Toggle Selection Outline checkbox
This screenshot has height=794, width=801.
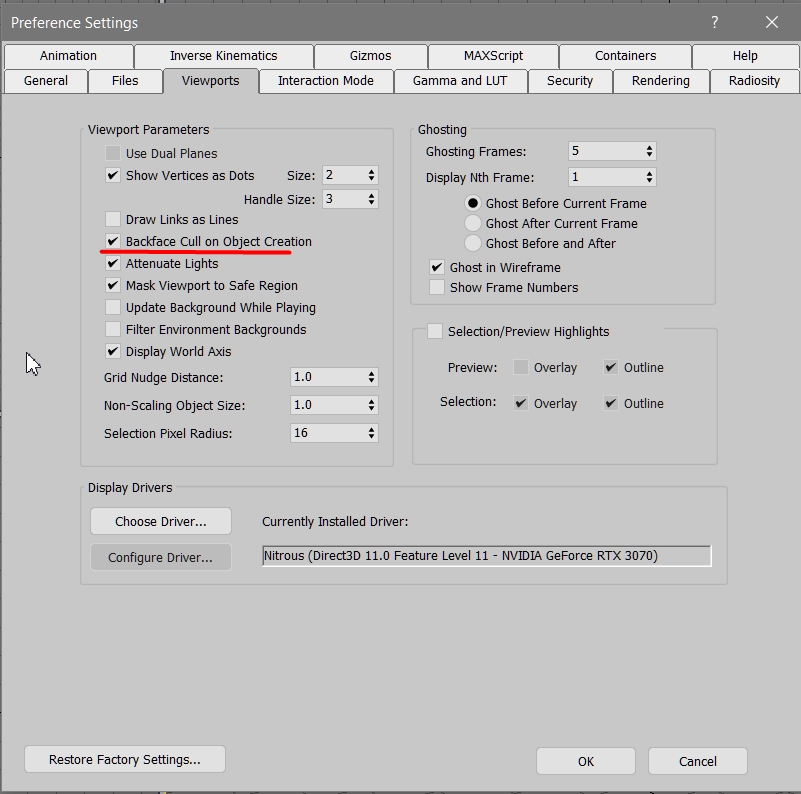coord(610,403)
